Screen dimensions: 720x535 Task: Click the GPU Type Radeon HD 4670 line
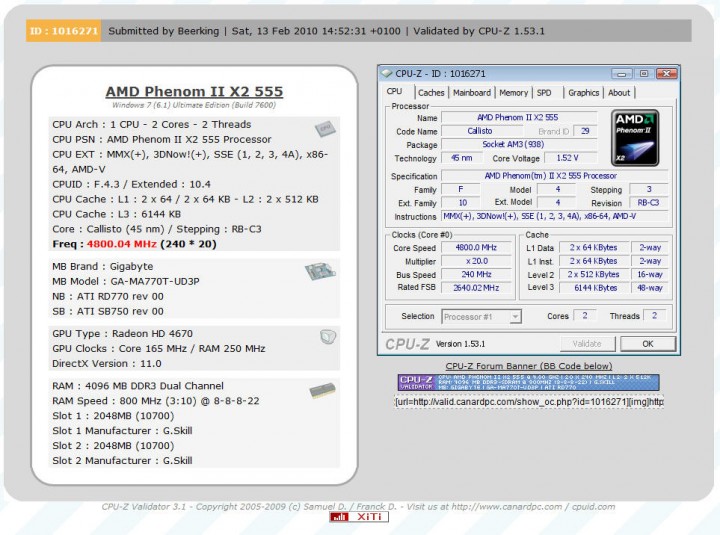click(122, 334)
